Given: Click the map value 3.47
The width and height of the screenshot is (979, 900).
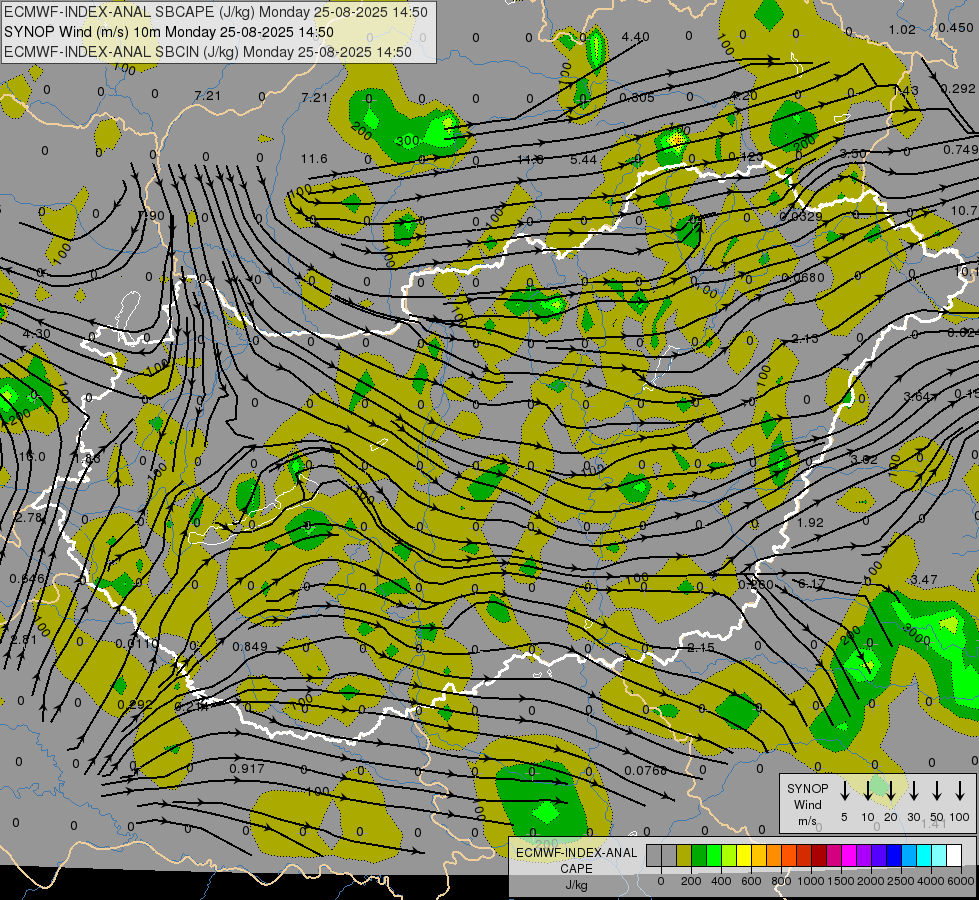Looking at the screenshot, I should tap(923, 580).
